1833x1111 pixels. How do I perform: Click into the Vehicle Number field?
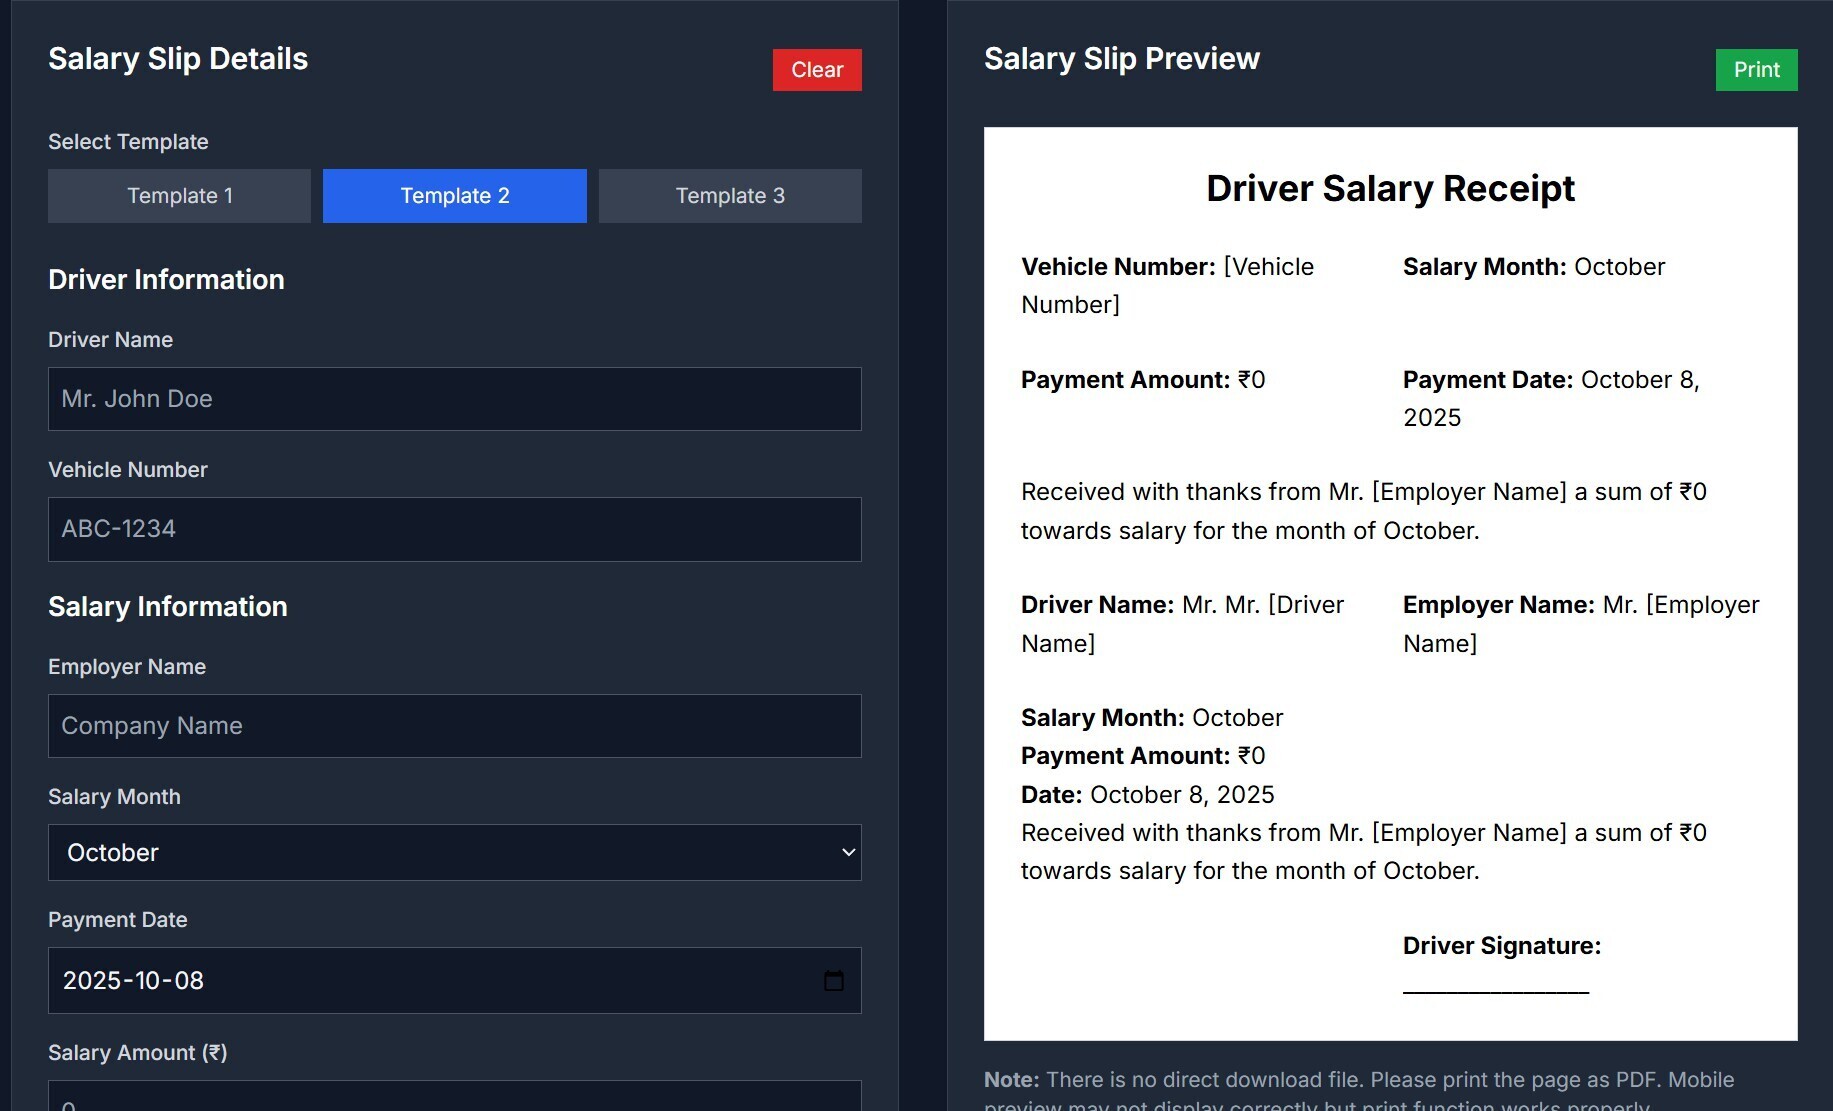click(454, 529)
